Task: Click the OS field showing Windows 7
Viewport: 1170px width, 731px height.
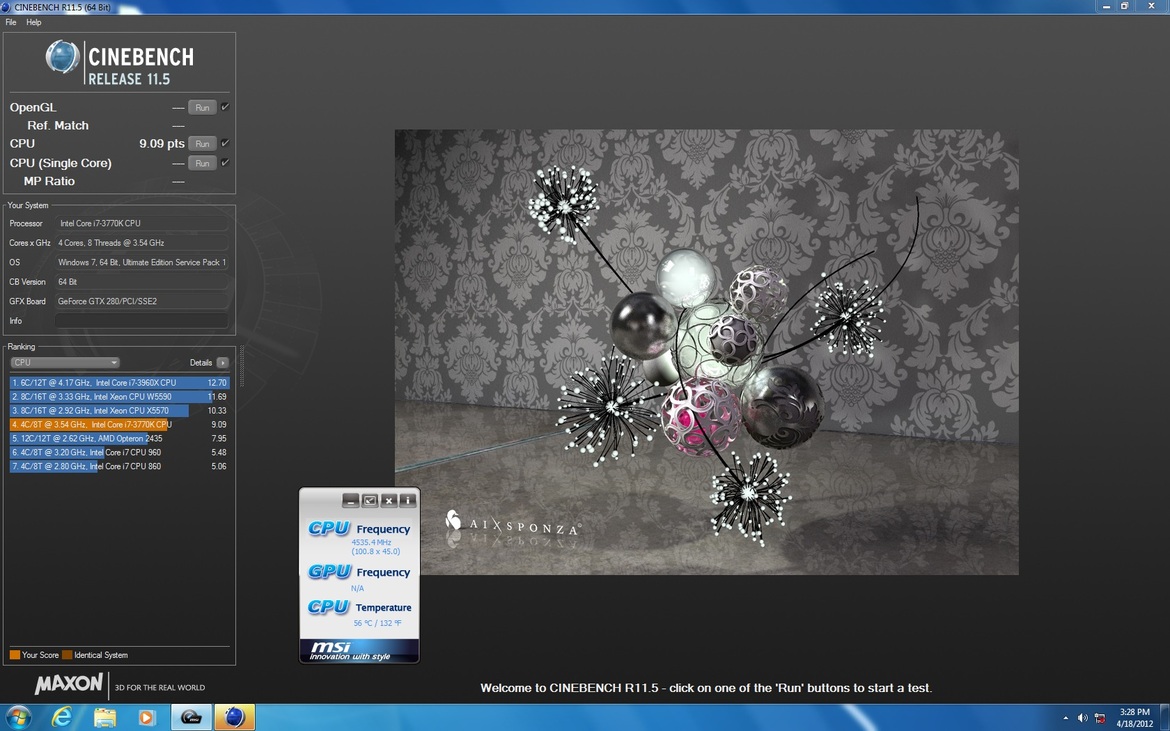Action: pyautogui.click(x=142, y=262)
